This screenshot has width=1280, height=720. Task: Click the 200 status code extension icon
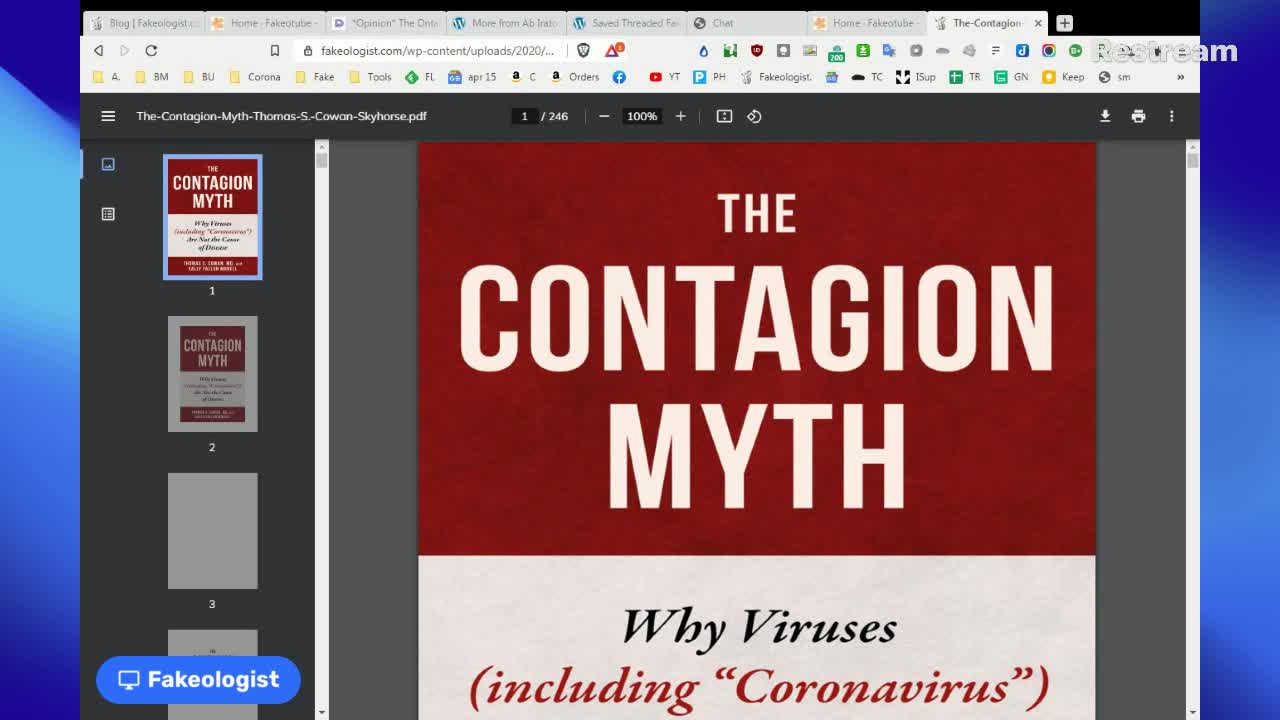point(836,52)
